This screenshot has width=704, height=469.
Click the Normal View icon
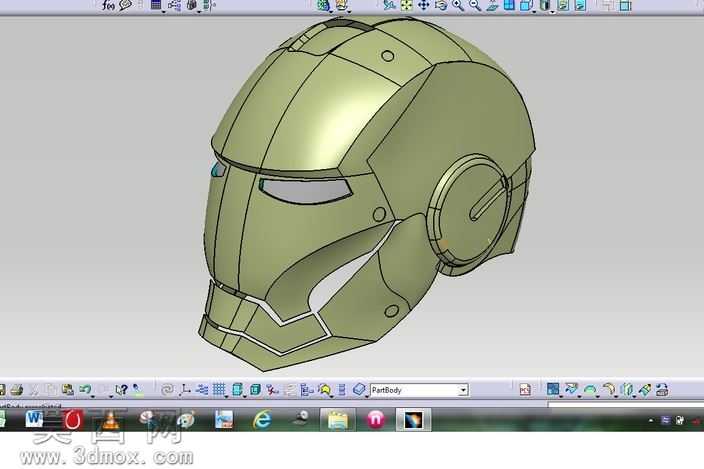[493, 5]
